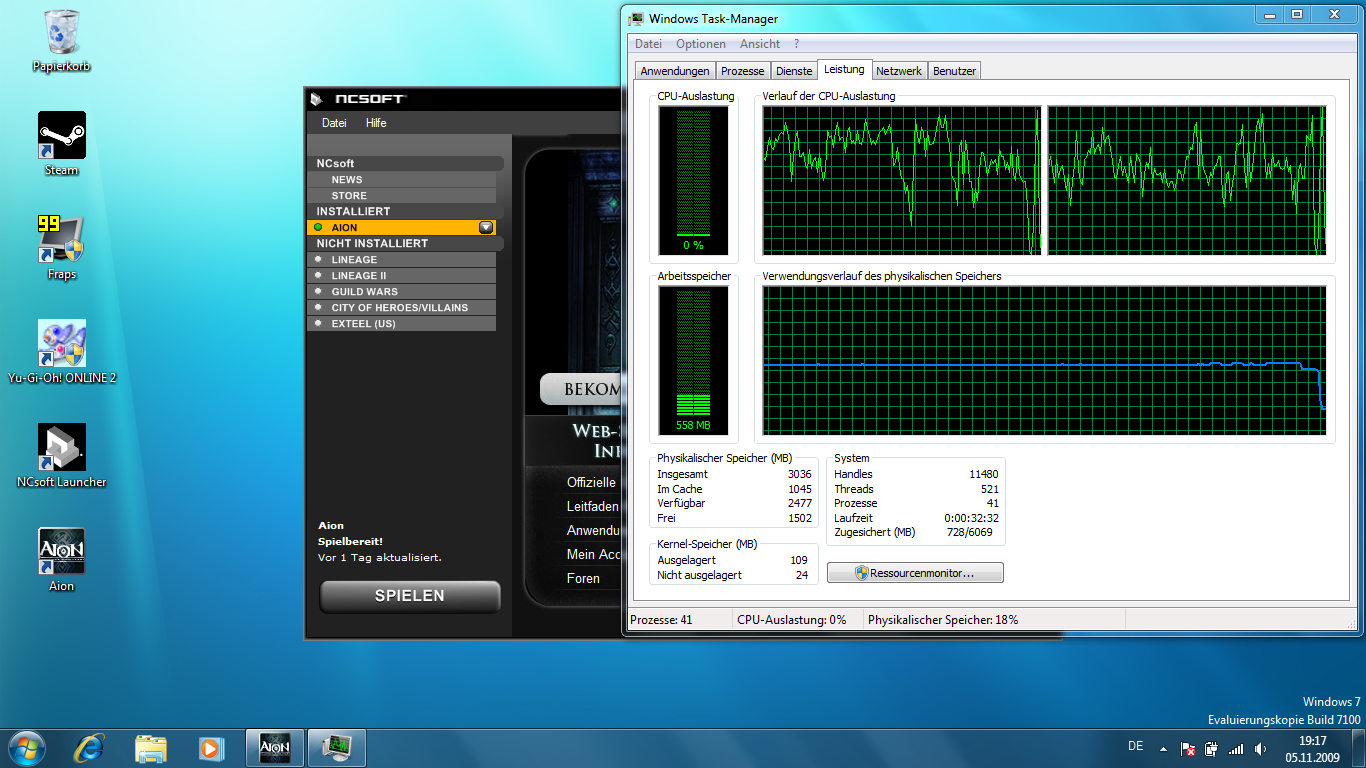The width and height of the screenshot is (1366, 768).
Task: Switch to the Prozesse tab
Action: (x=743, y=71)
